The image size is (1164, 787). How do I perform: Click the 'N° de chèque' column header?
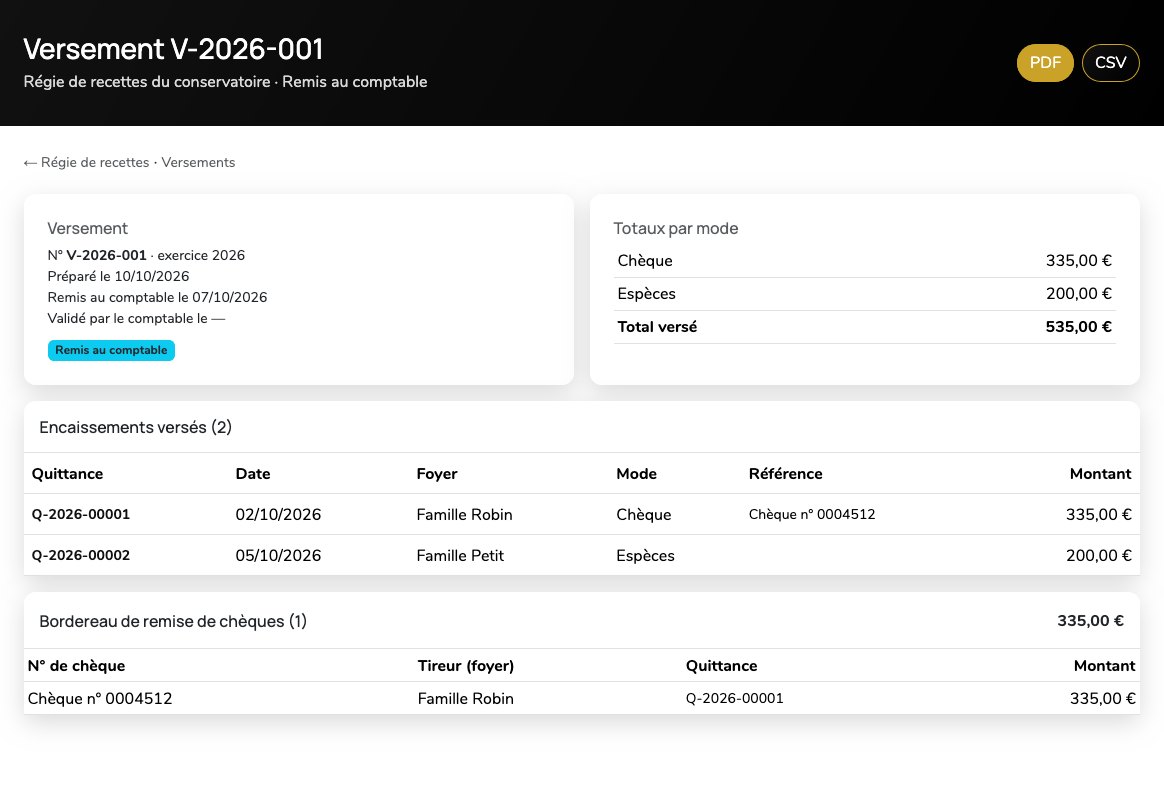[x=76, y=666]
